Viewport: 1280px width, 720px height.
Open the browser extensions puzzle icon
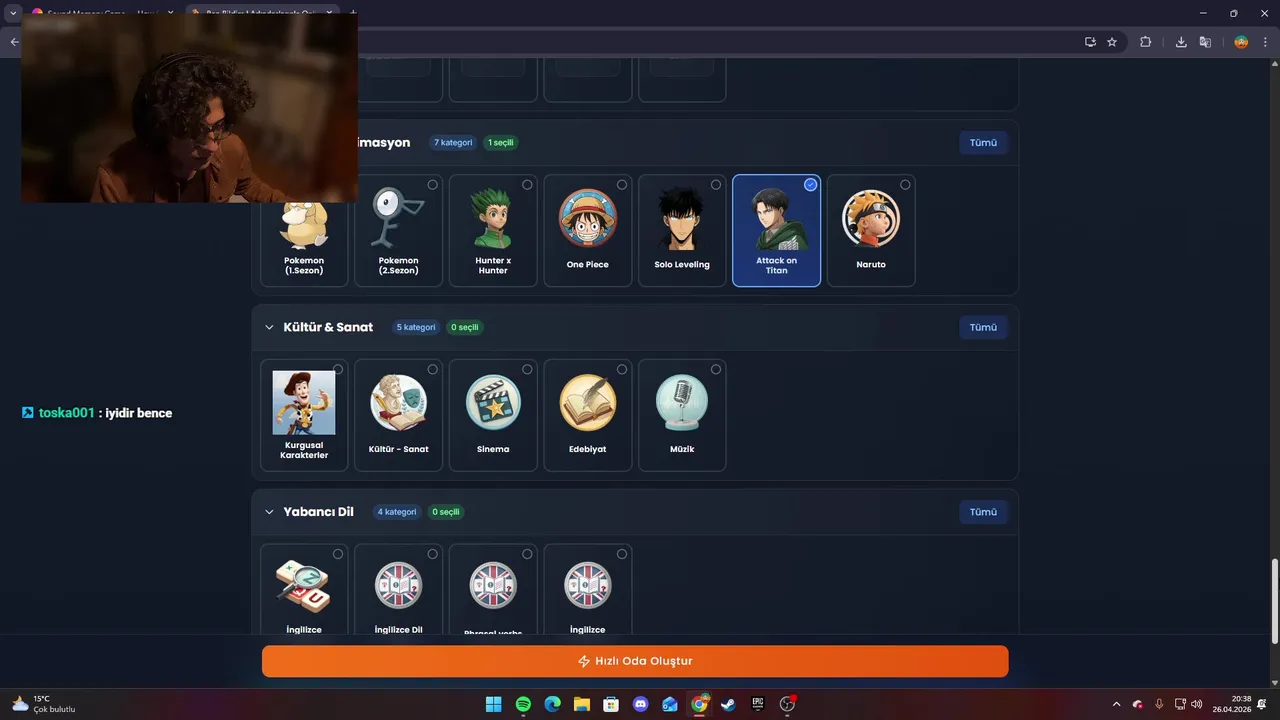1146,42
